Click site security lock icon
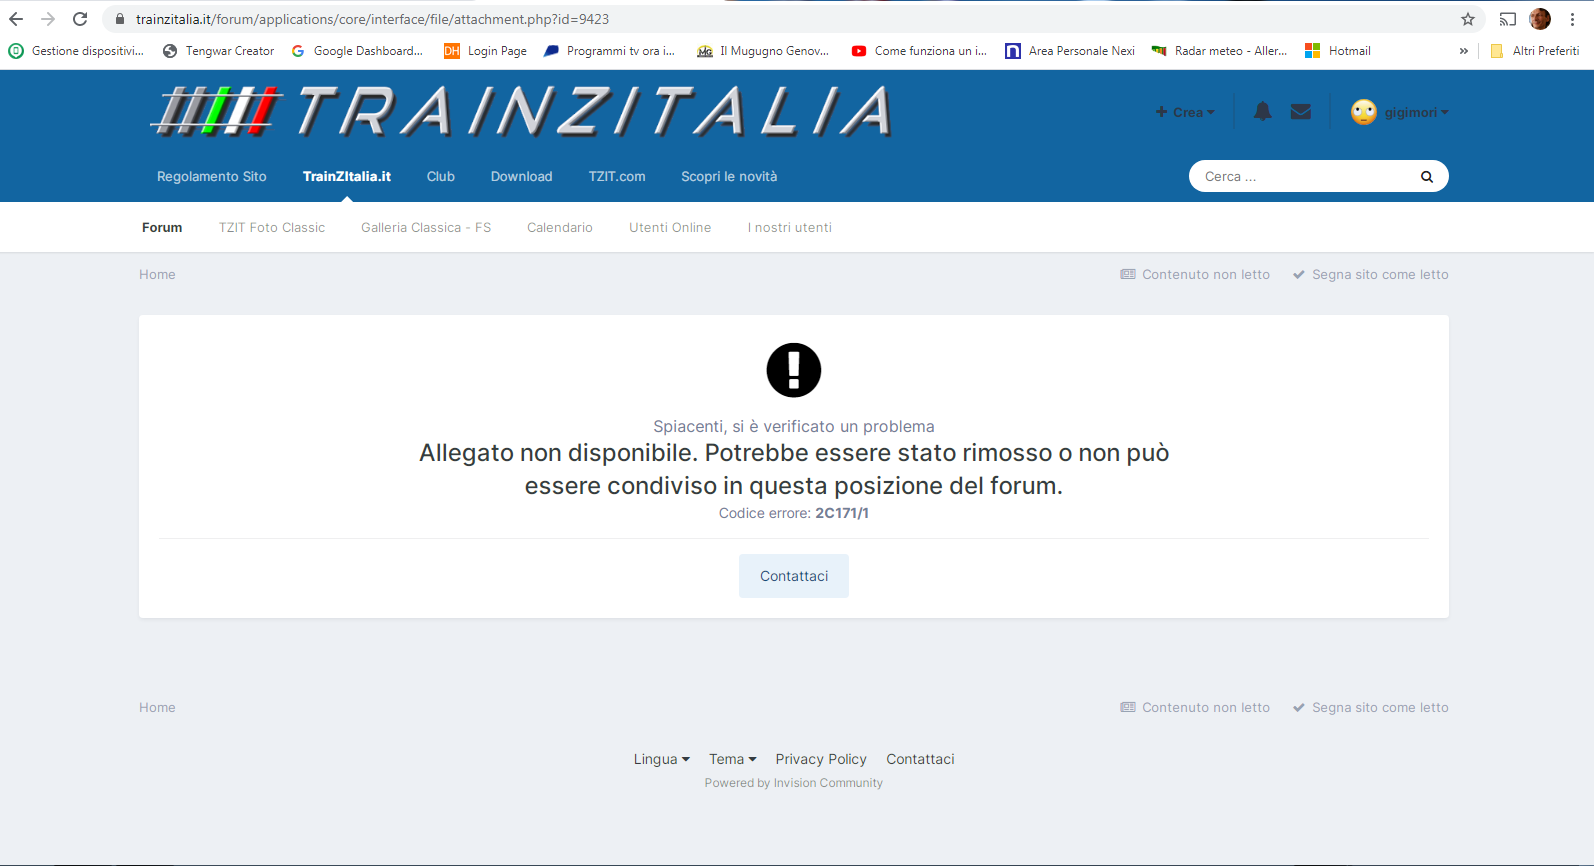This screenshot has width=1594, height=866. click(x=120, y=19)
